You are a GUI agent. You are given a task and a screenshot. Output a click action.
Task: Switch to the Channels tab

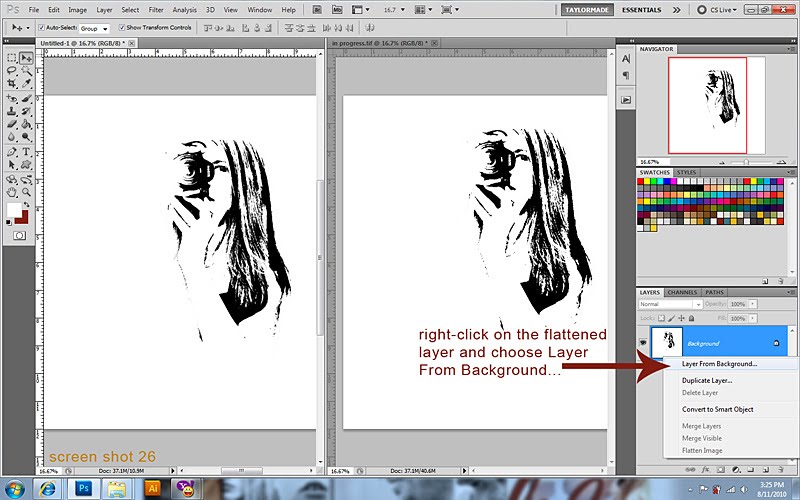tap(682, 292)
